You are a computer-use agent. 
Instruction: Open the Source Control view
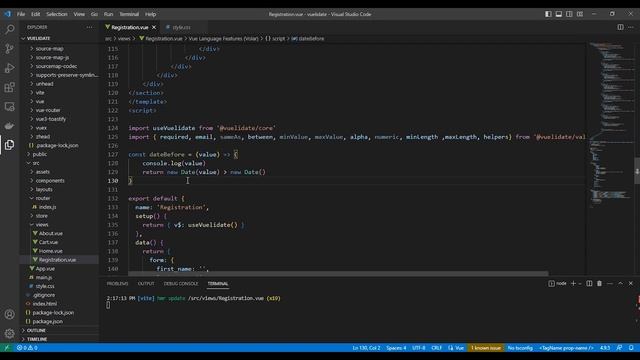coord(9,49)
